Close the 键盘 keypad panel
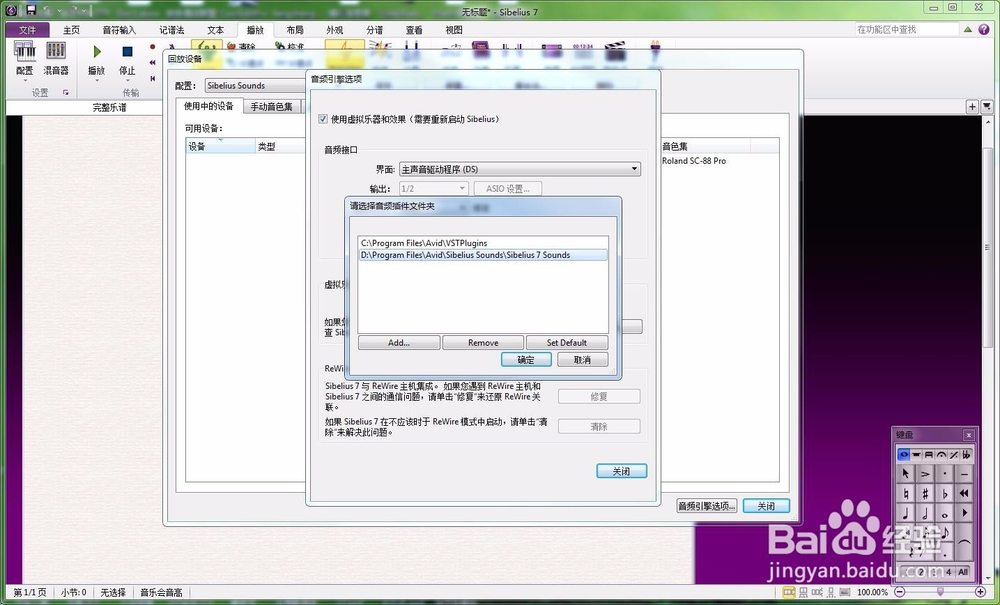This screenshot has height=605, width=1000. tap(969, 435)
